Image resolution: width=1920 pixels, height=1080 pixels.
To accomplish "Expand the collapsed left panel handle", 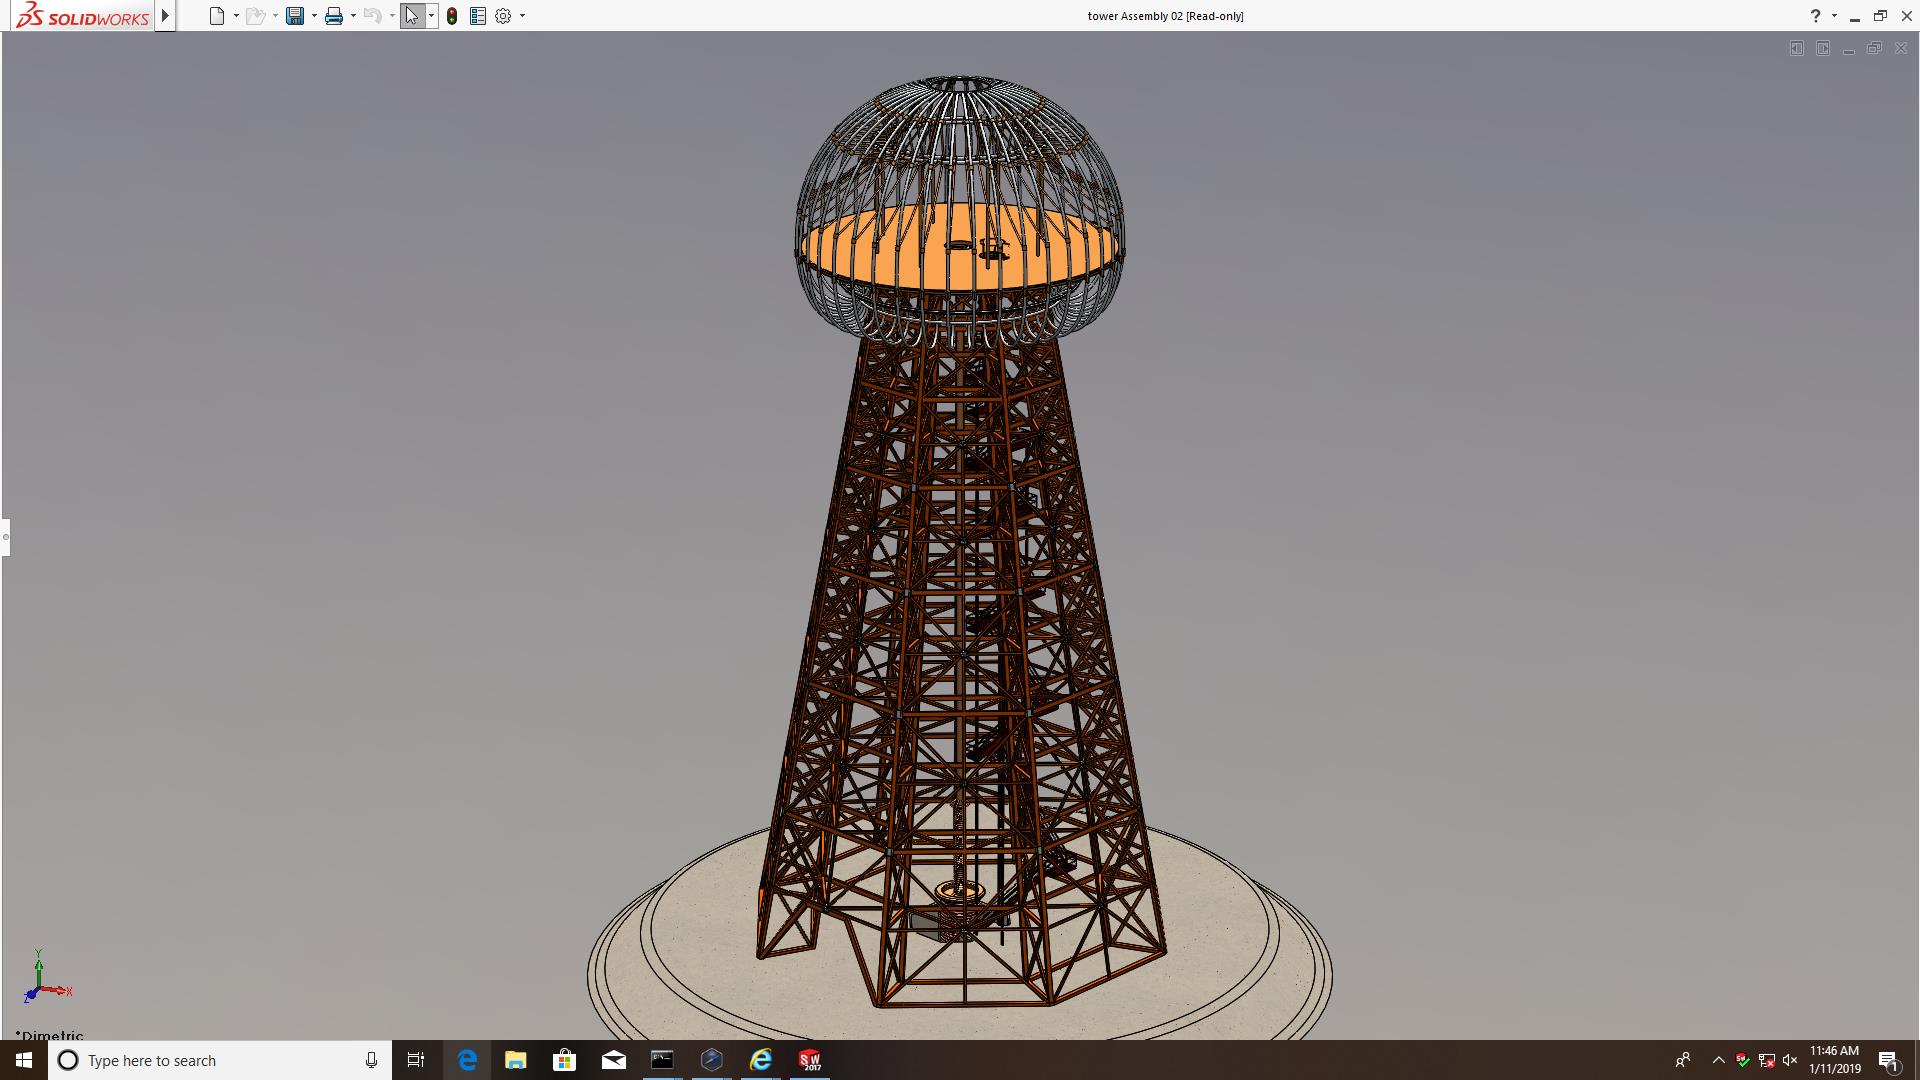I will click(5, 537).
